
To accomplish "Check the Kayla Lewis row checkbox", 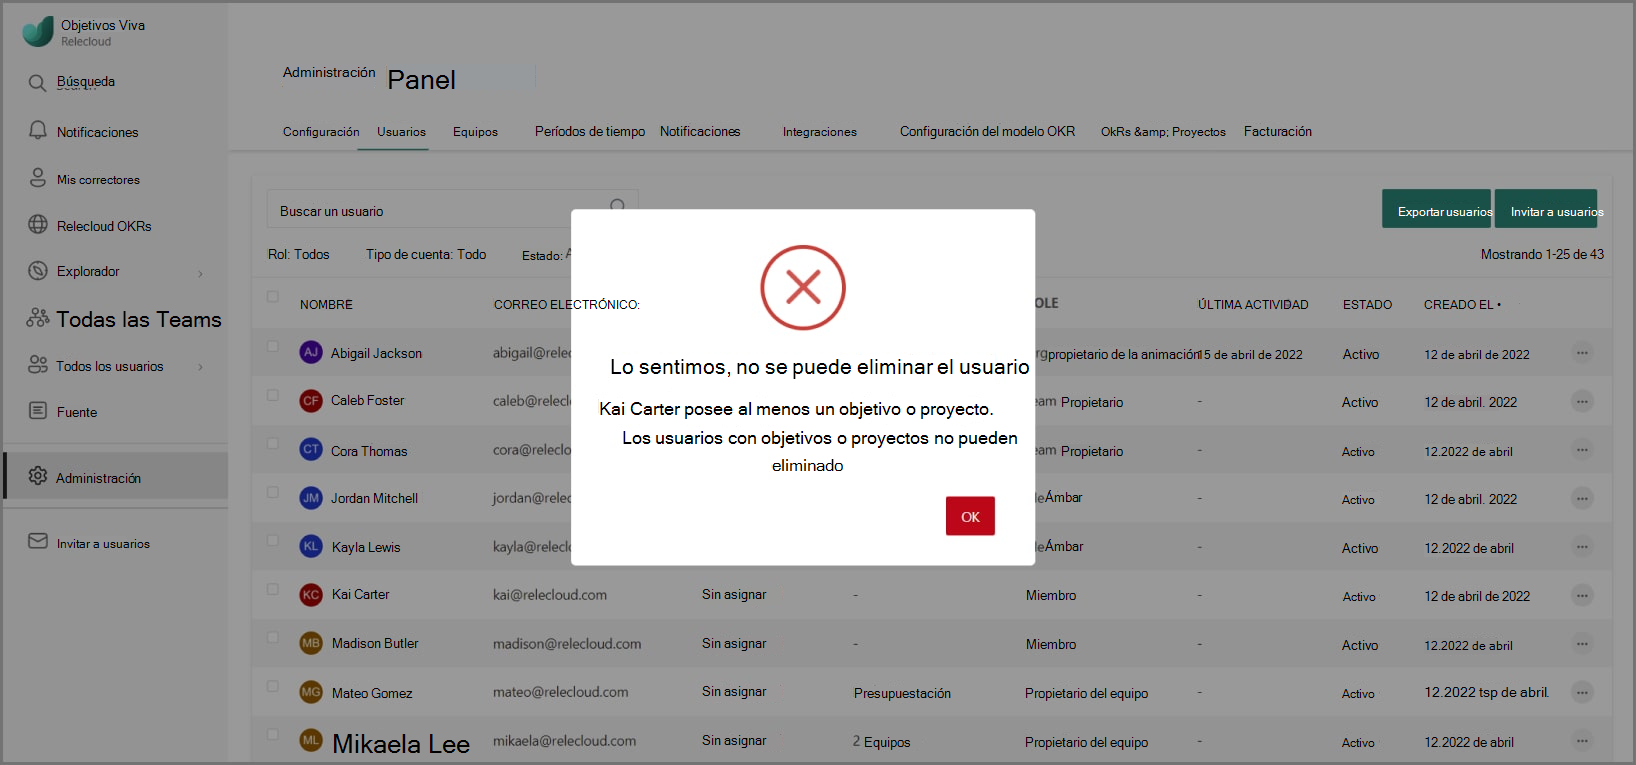I will [x=272, y=540].
